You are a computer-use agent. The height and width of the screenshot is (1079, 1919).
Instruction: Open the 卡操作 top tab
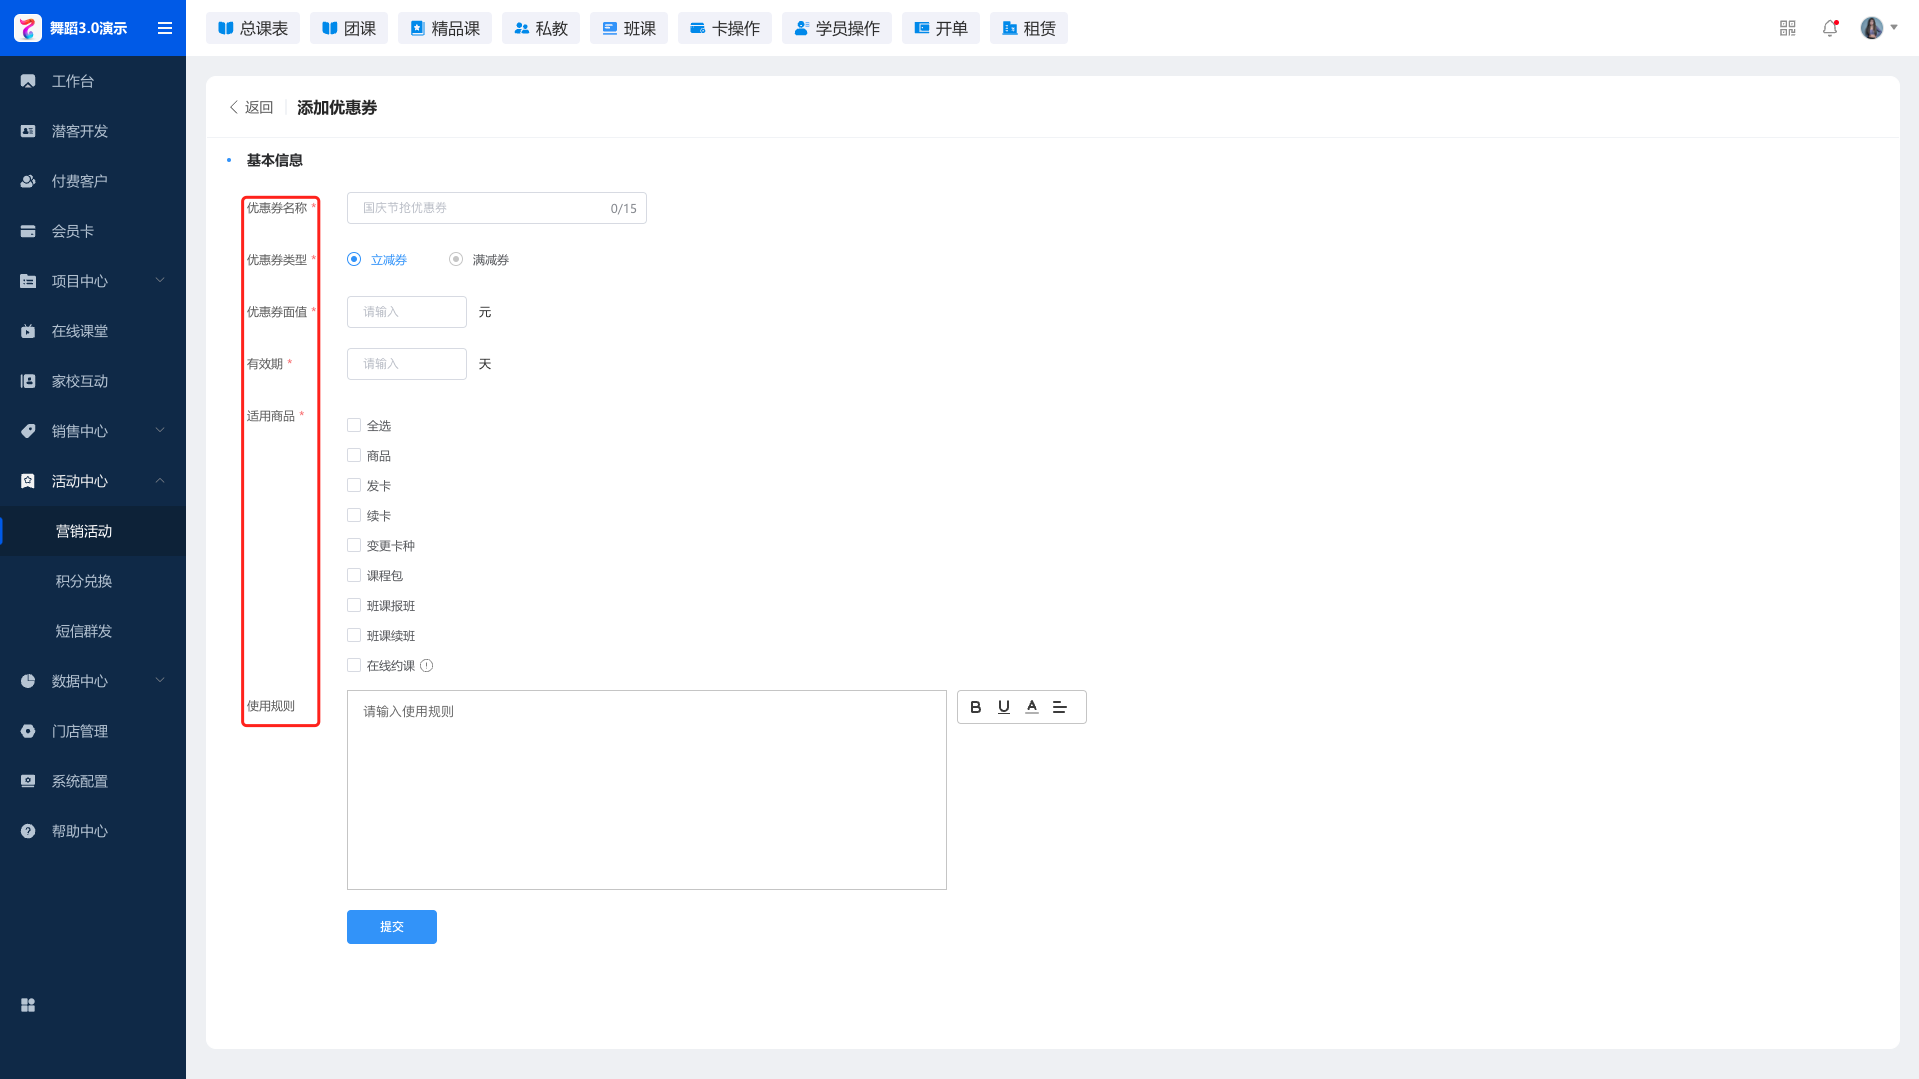coord(725,28)
